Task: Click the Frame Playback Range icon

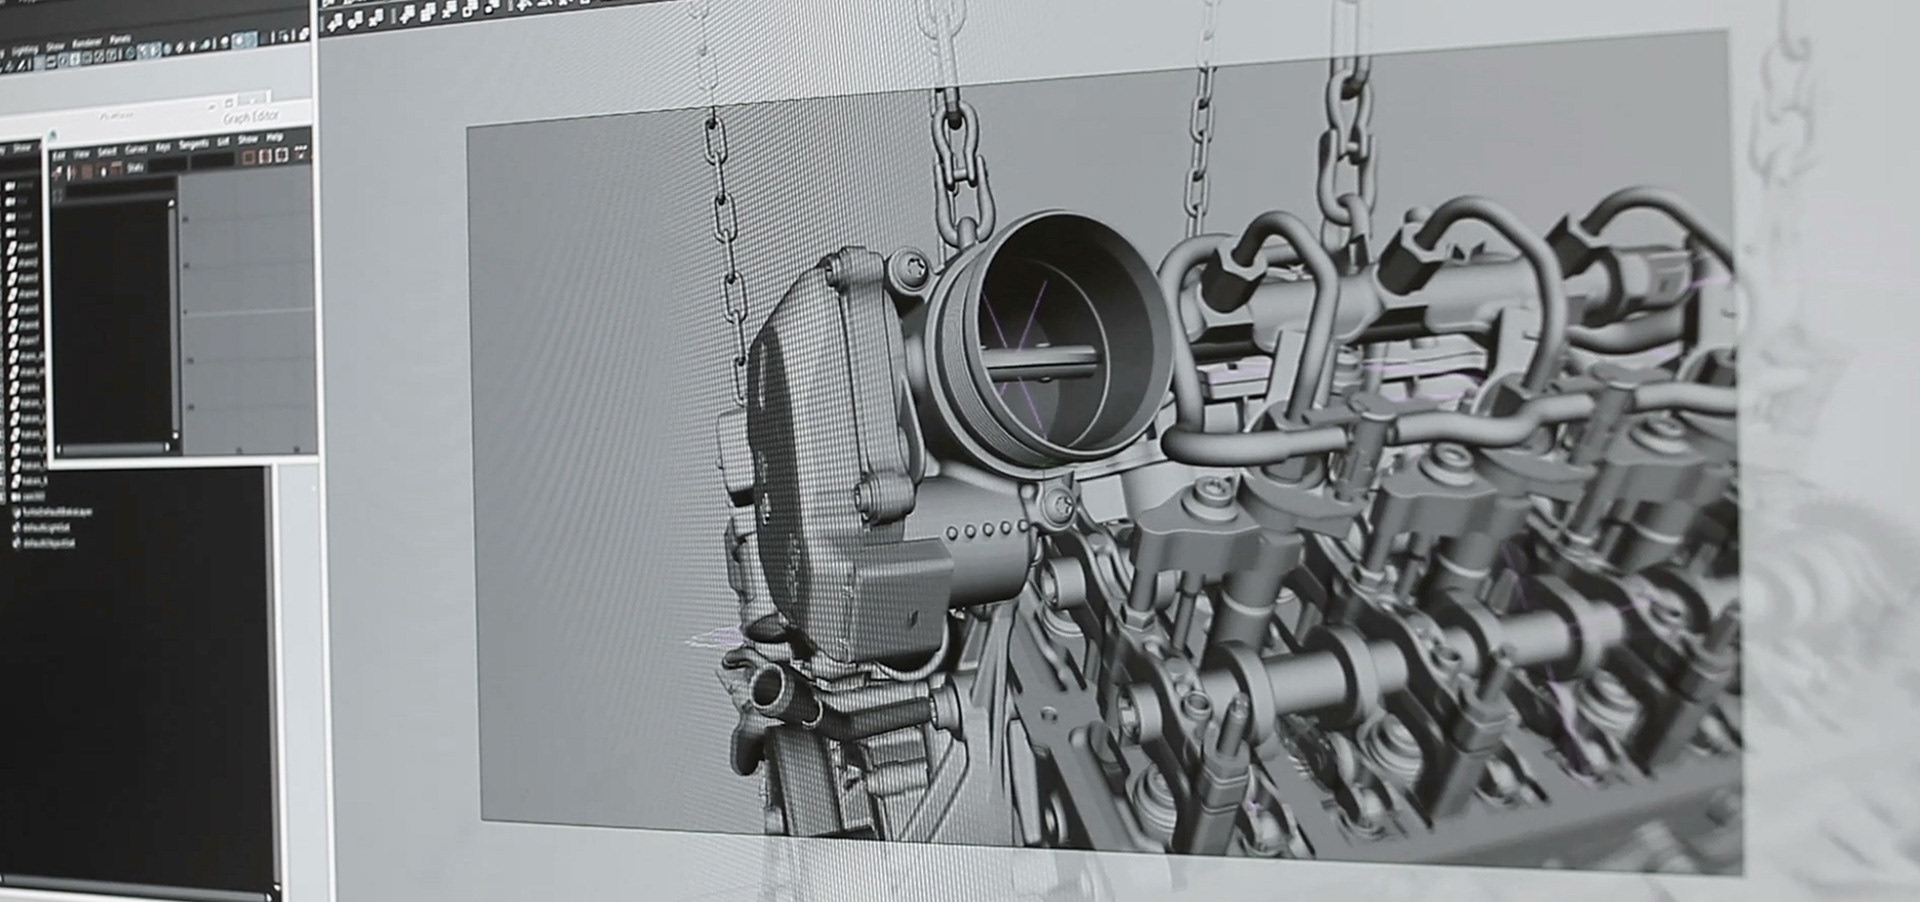Action: (265, 156)
